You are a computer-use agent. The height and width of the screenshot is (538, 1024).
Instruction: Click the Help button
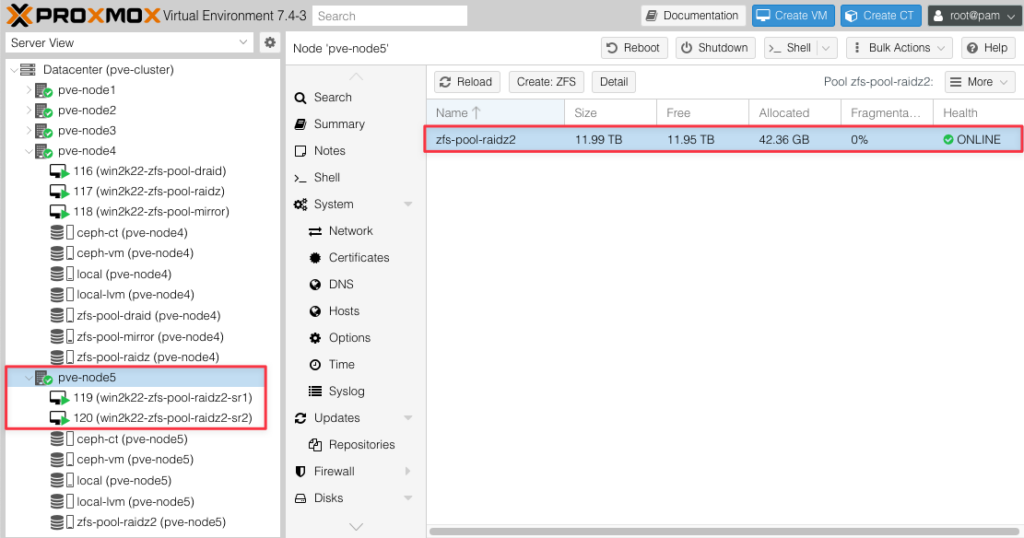[987, 48]
